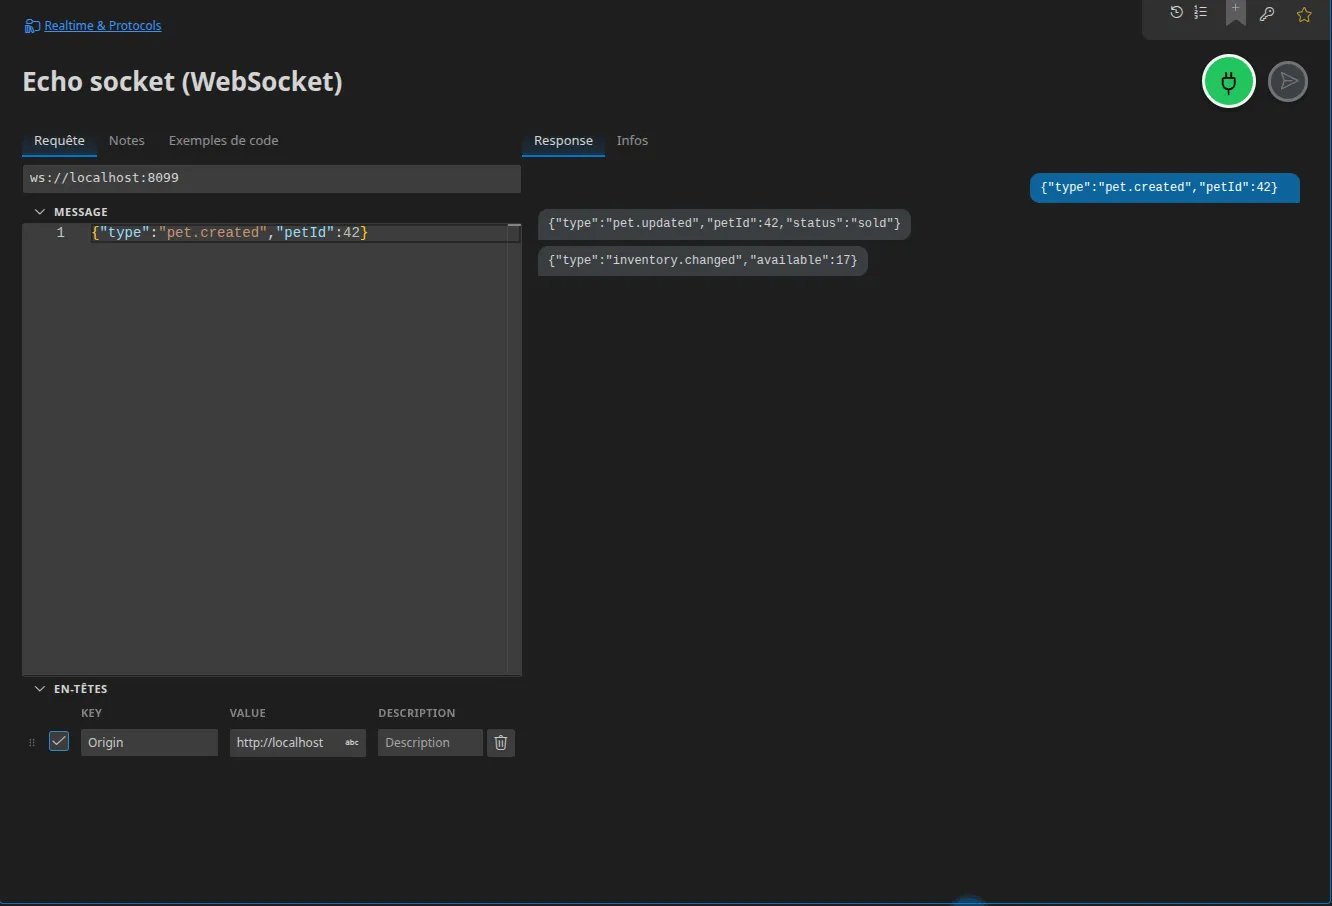
Task: Click the folder icon beside Realtime & Protocols
Action: 32,26
